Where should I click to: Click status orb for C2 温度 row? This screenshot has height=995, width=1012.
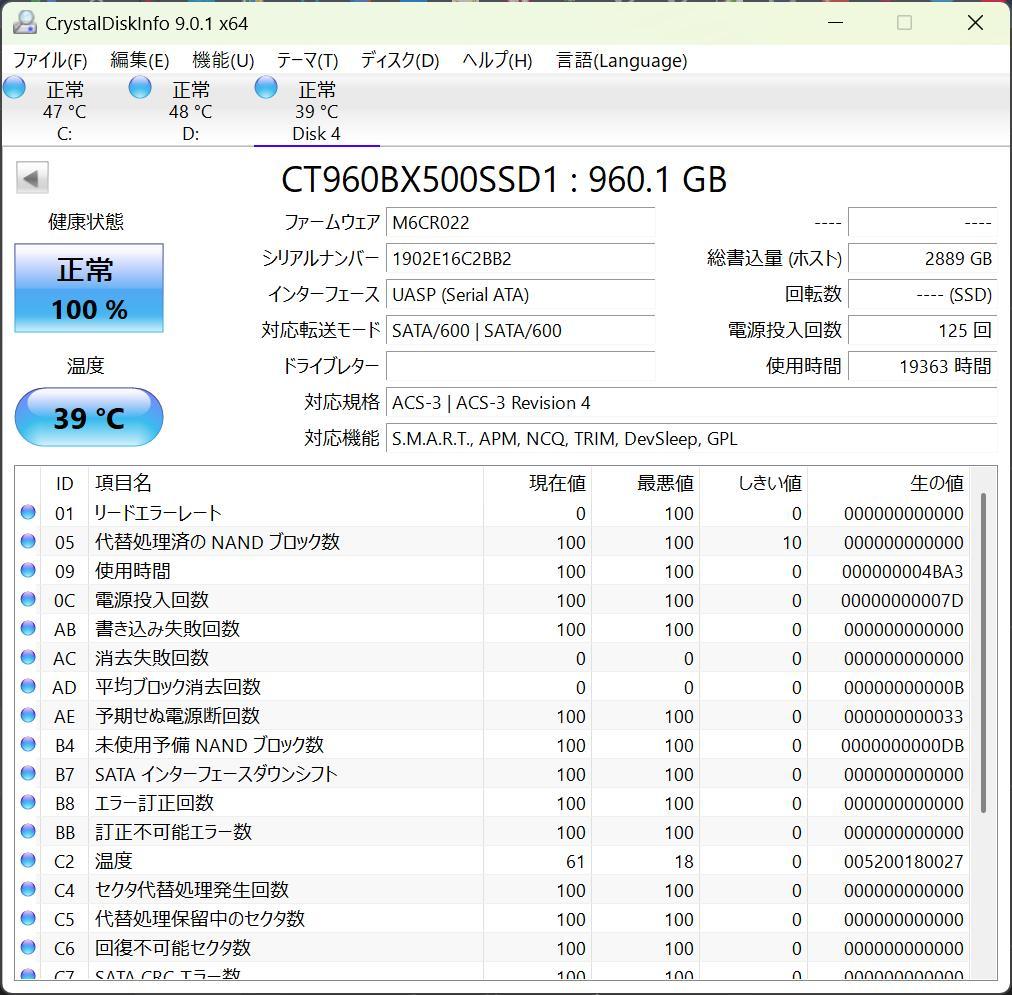[x=28, y=861]
